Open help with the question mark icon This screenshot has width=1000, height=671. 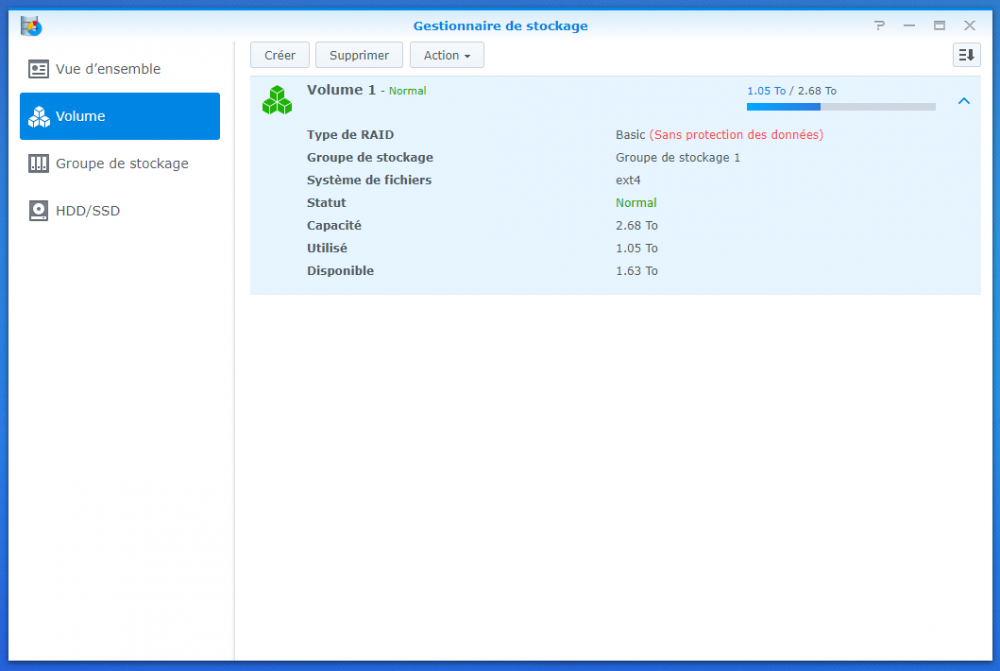(879, 26)
